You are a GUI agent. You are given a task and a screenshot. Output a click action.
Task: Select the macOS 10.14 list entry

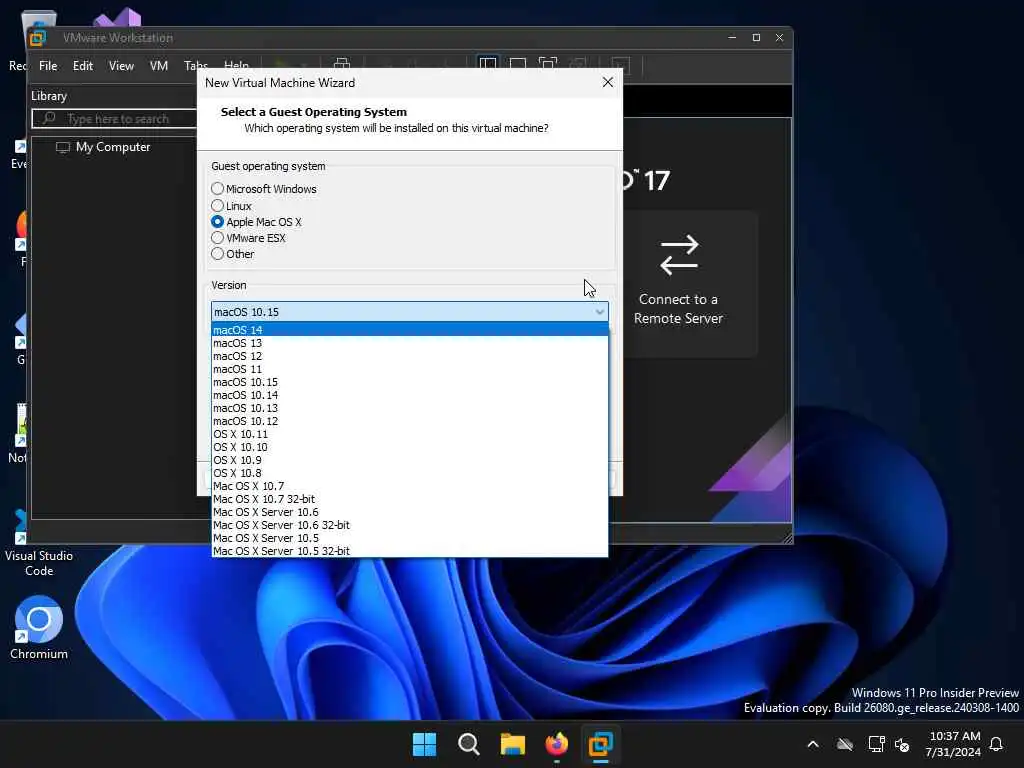coord(409,395)
